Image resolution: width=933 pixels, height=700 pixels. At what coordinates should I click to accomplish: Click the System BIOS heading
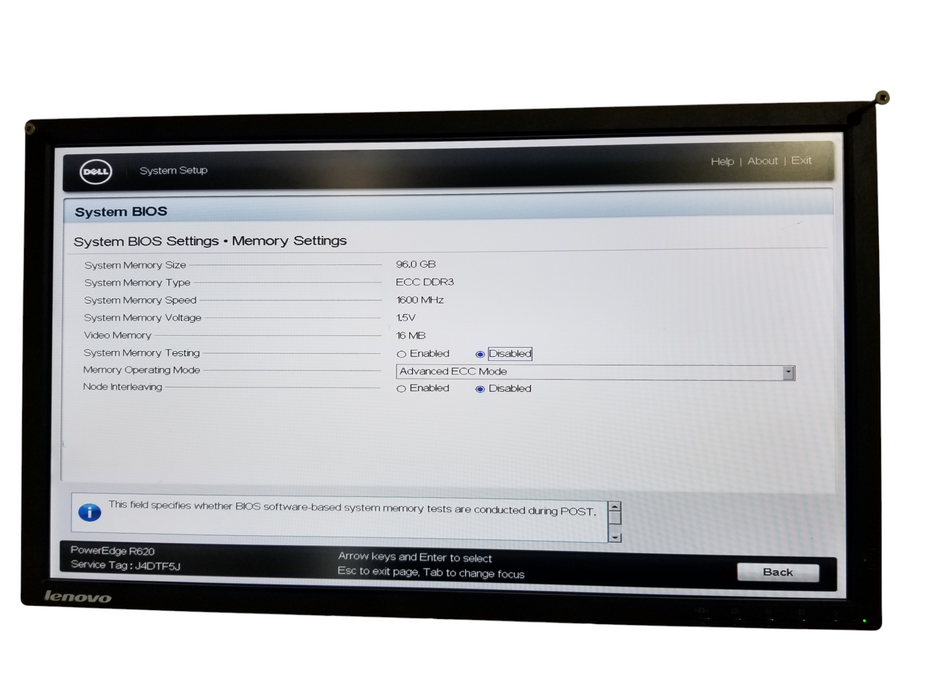[121, 212]
